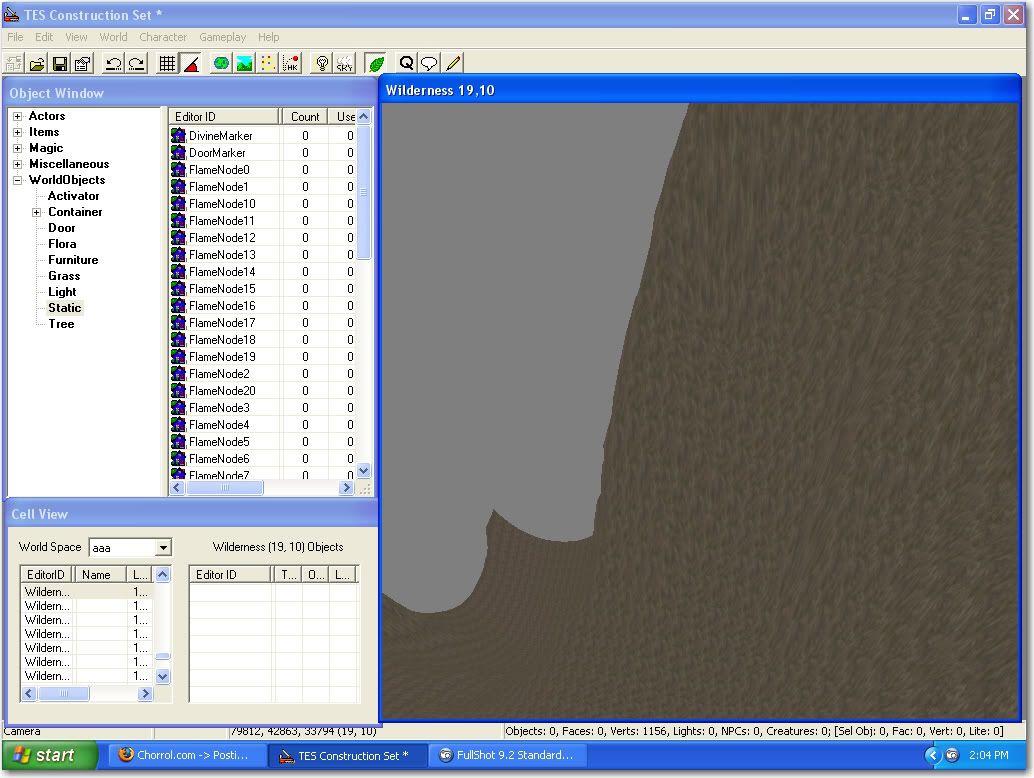
Task: Select Door in object tree
Action: [61, 228]
